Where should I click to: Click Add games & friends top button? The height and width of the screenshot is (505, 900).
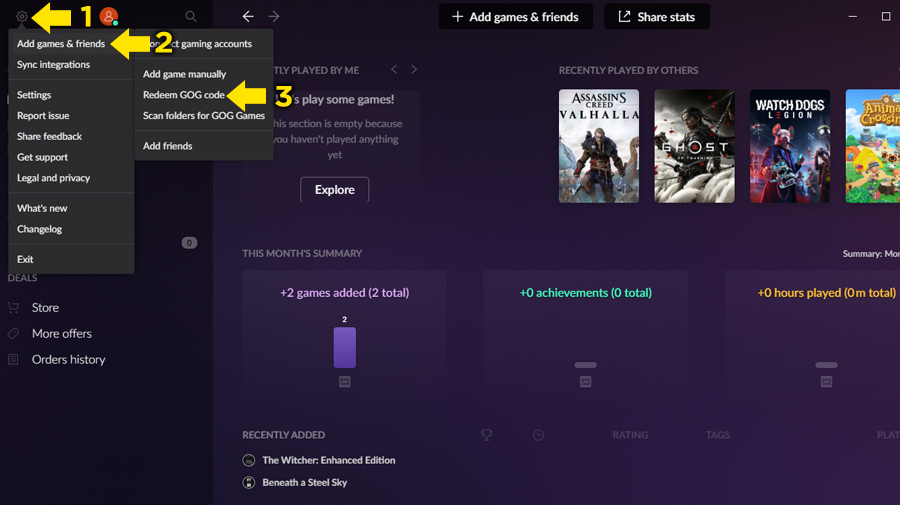pos(515,17)
